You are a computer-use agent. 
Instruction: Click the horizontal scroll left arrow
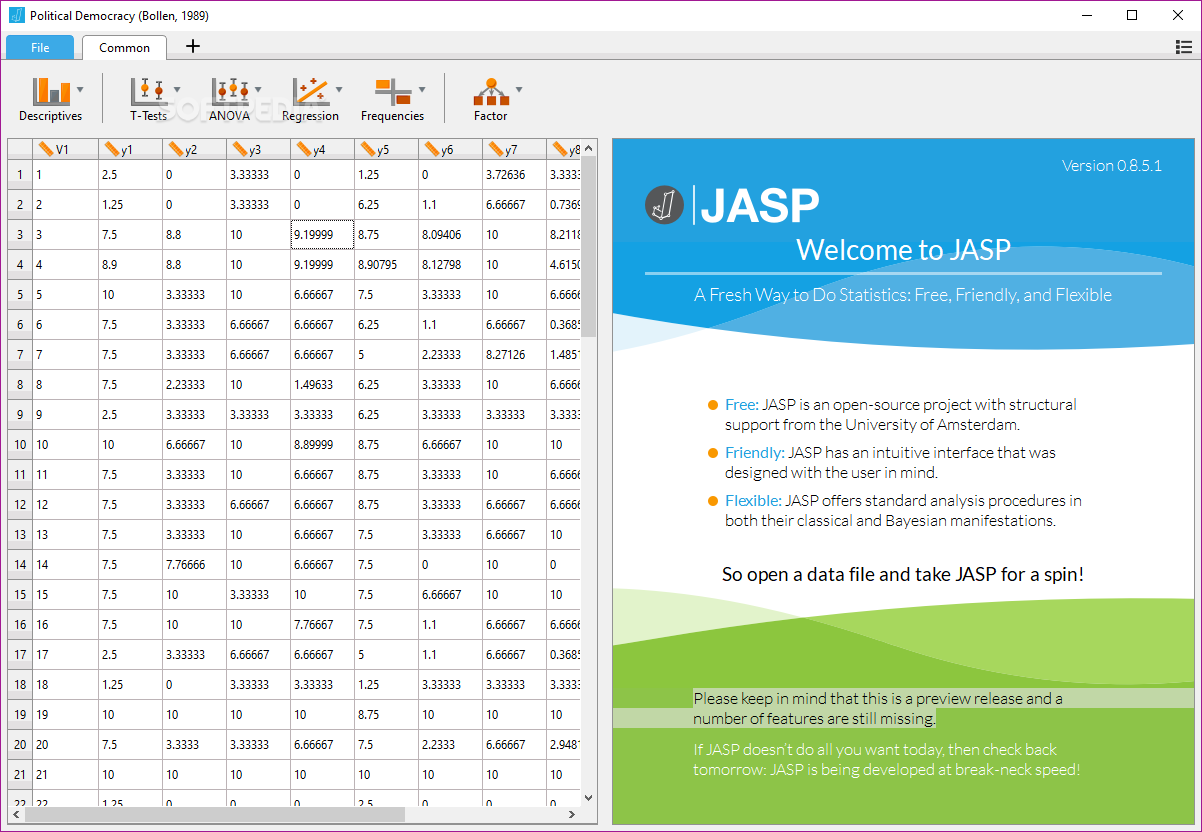(x=15, y=815)
